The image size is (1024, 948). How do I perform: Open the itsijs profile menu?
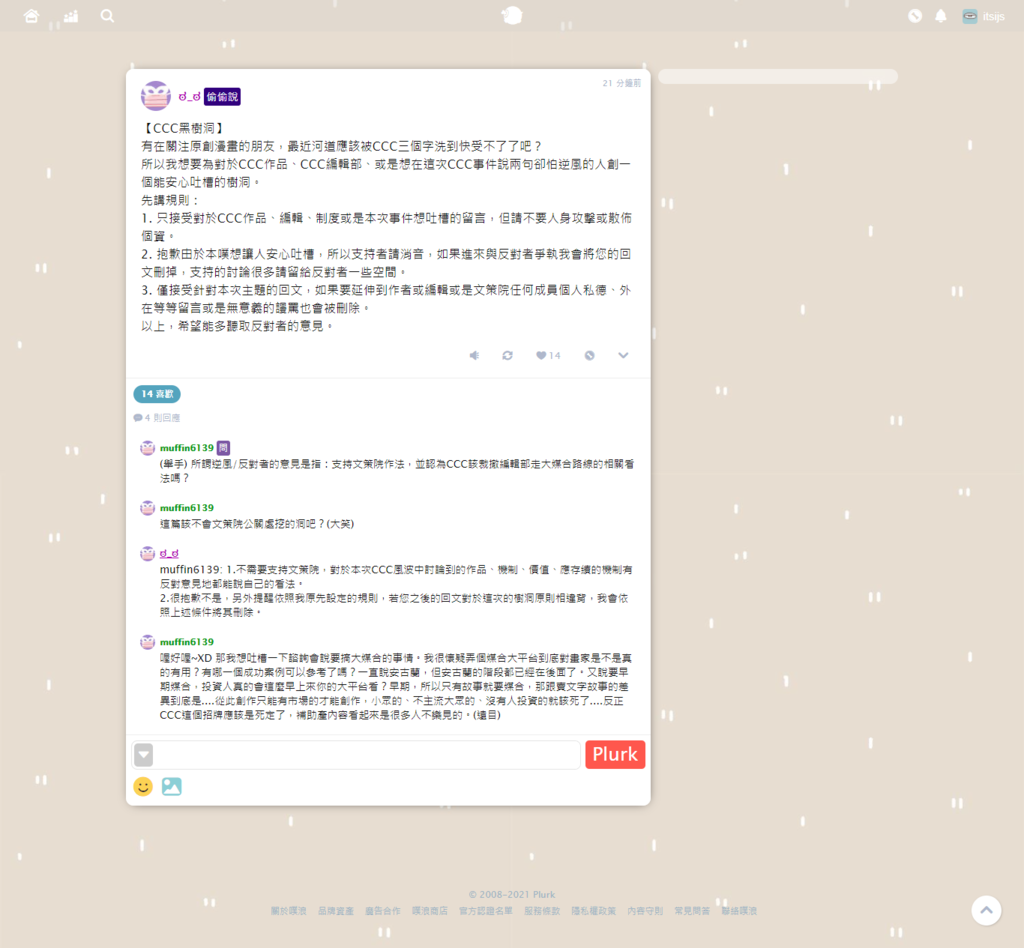pyautogui.click(x=984, y=16)
